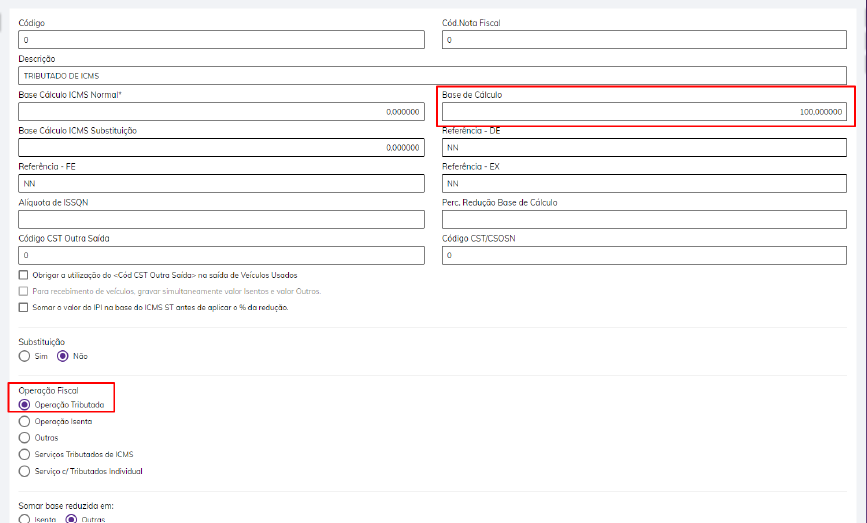Viewport: 867px width, 523px height.
Task: Select Sim under Substituição
Action: [x=25, y=356]
